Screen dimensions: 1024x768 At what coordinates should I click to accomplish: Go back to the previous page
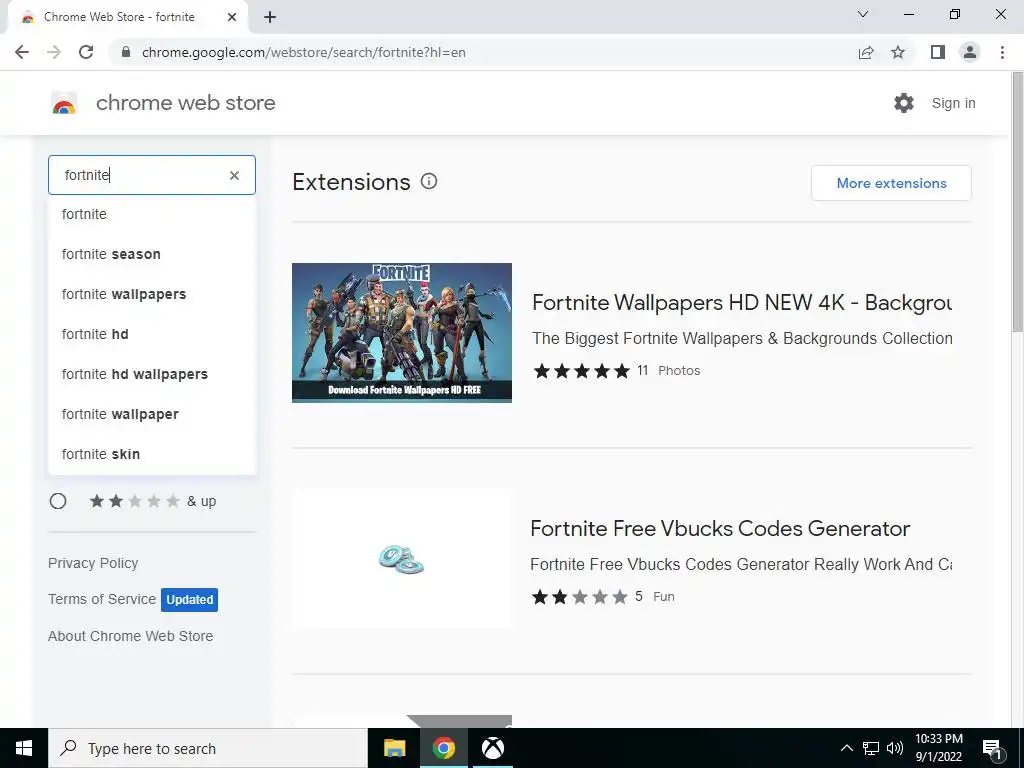click(x=22, y=52)
